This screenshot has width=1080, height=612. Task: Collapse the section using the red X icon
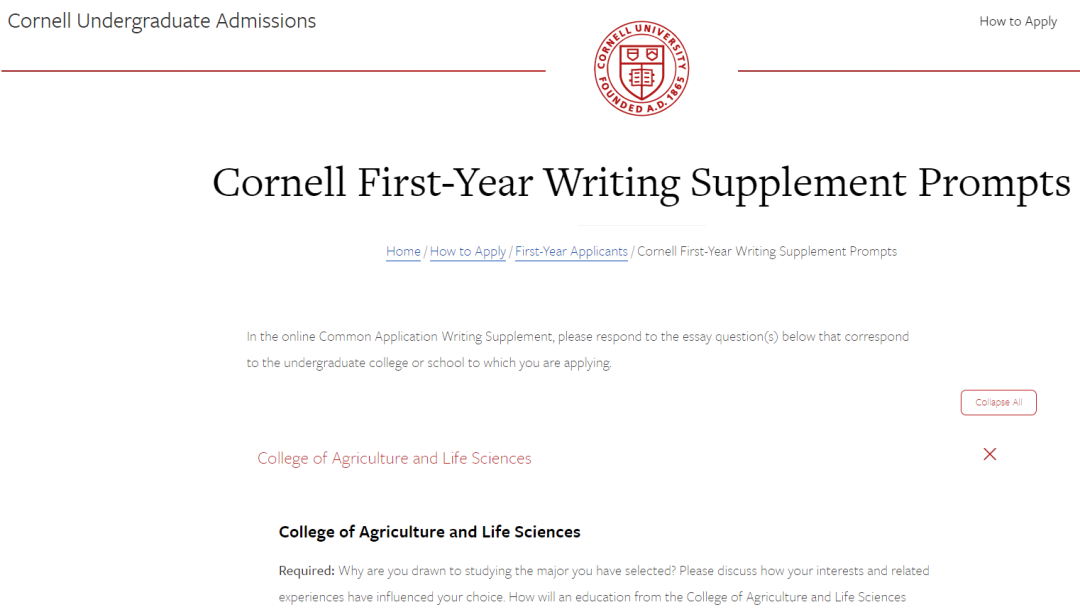990,454
